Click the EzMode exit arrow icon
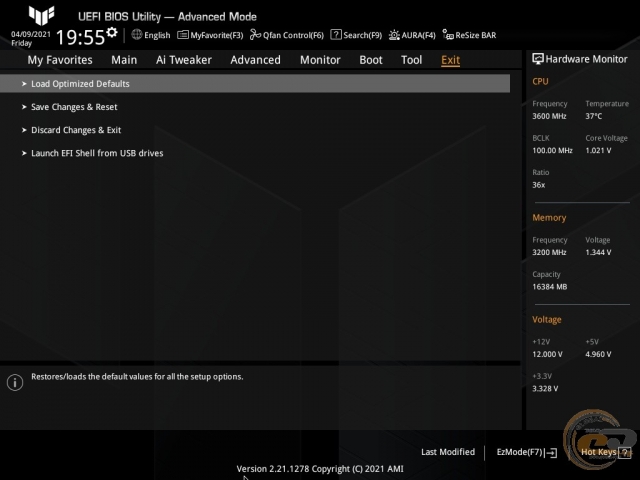 [551, 452]
